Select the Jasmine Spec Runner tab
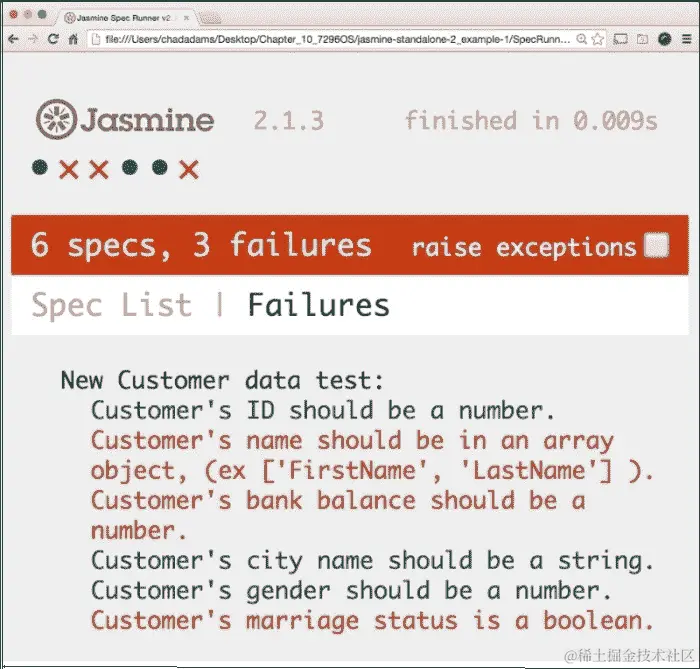The image size is (700, 669). point(124,18)
